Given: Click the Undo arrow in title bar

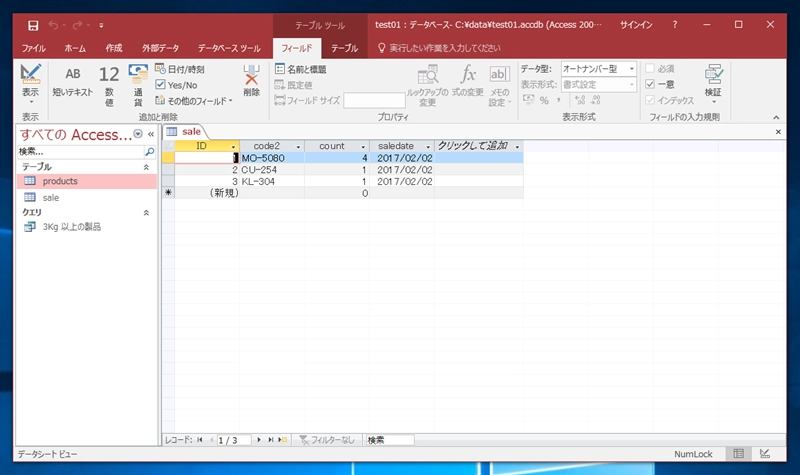Looking at the screenshot, I should coord(54,24).
